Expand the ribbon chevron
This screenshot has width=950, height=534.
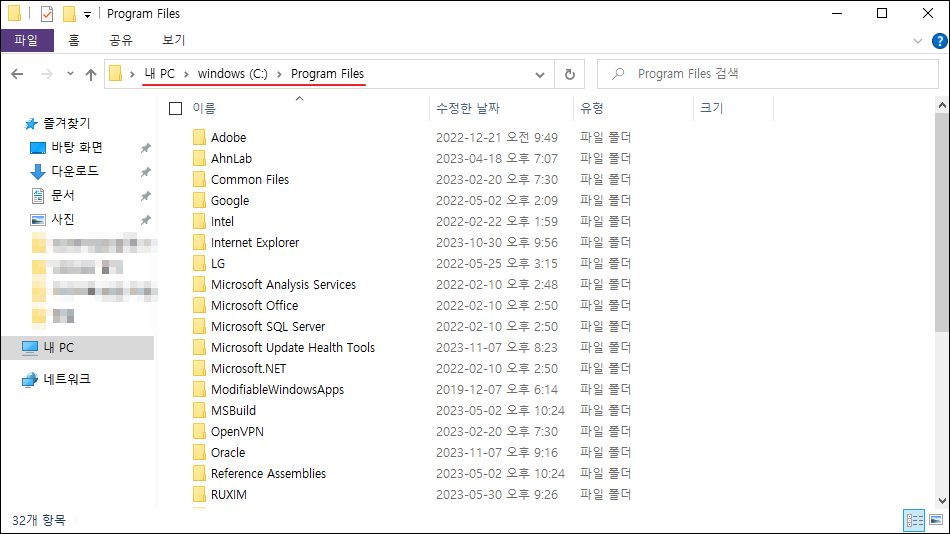tap(917, 41)
